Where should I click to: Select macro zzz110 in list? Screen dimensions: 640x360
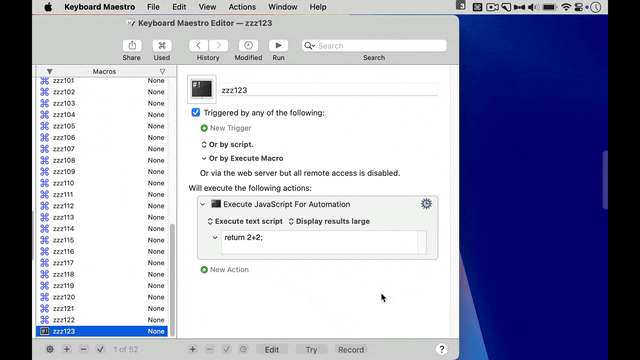pos(102,183)
